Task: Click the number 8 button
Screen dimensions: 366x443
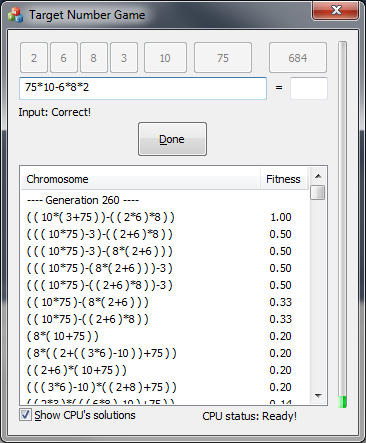Action: pos(94,58)
